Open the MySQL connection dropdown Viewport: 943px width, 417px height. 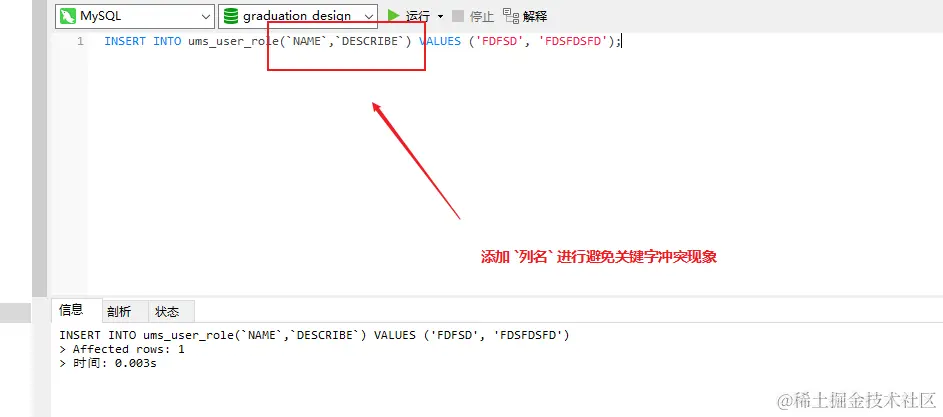coord(134,16)
